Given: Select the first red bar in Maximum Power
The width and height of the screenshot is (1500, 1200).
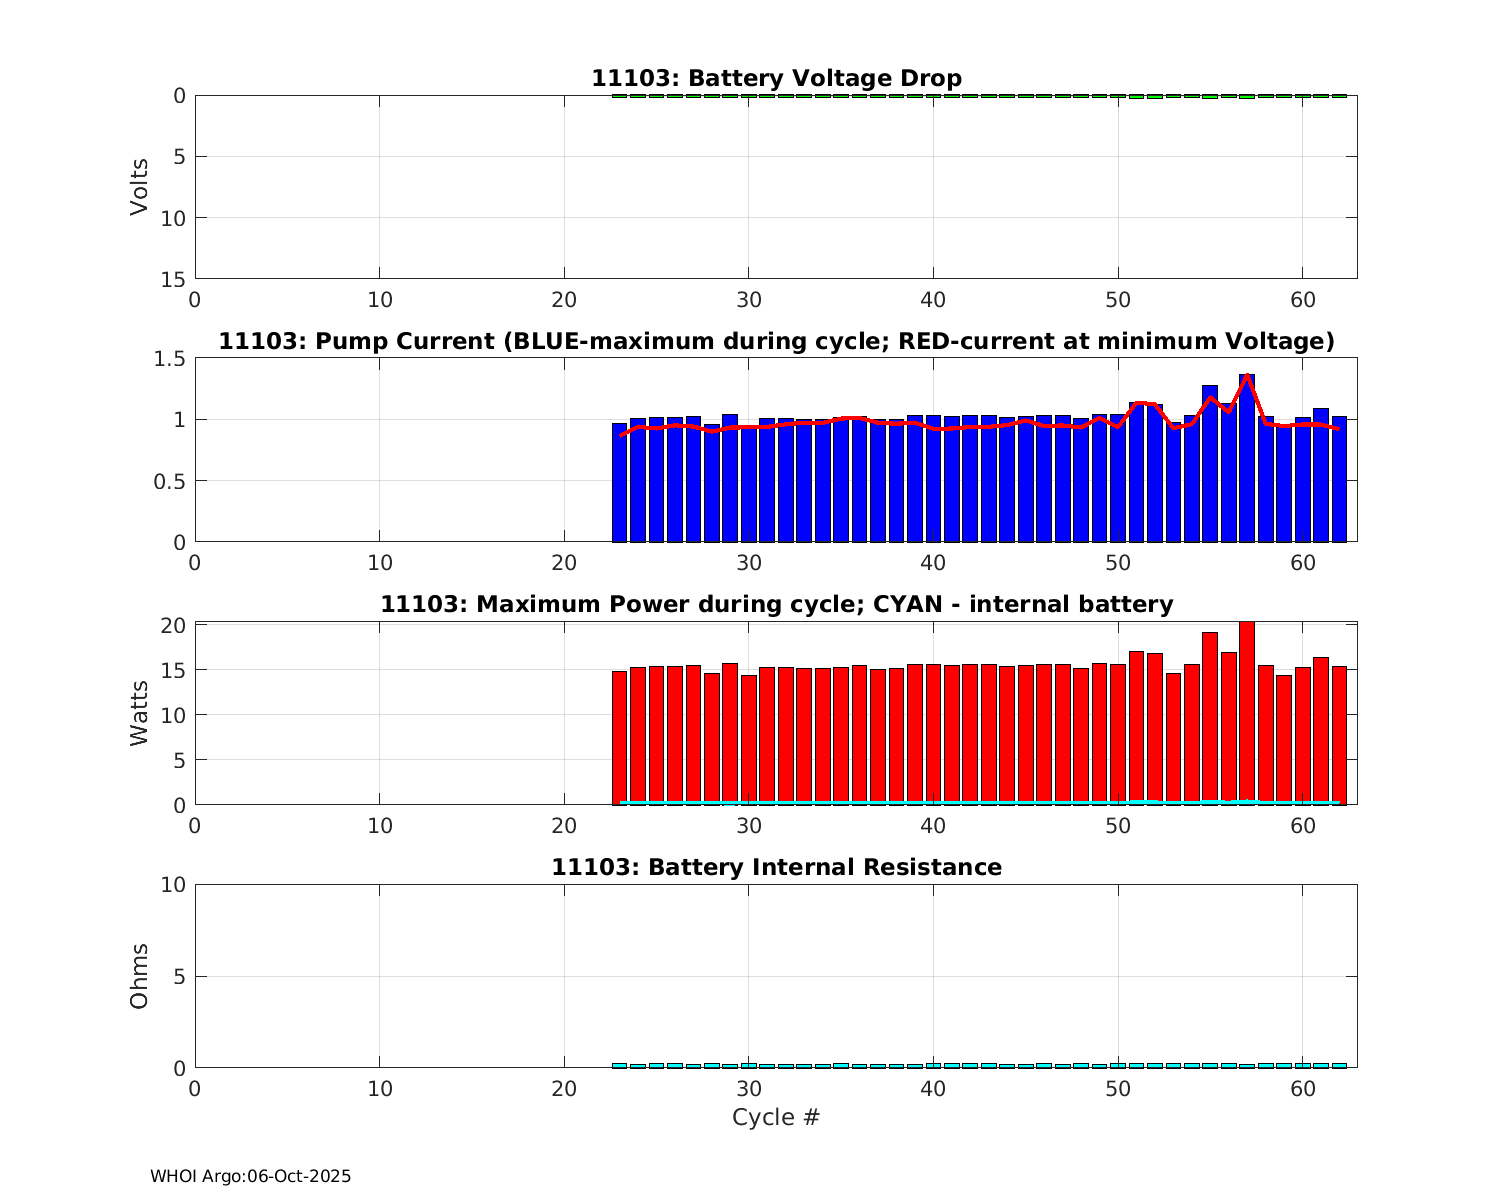Looking at the screenshot, I should point(619,738).
